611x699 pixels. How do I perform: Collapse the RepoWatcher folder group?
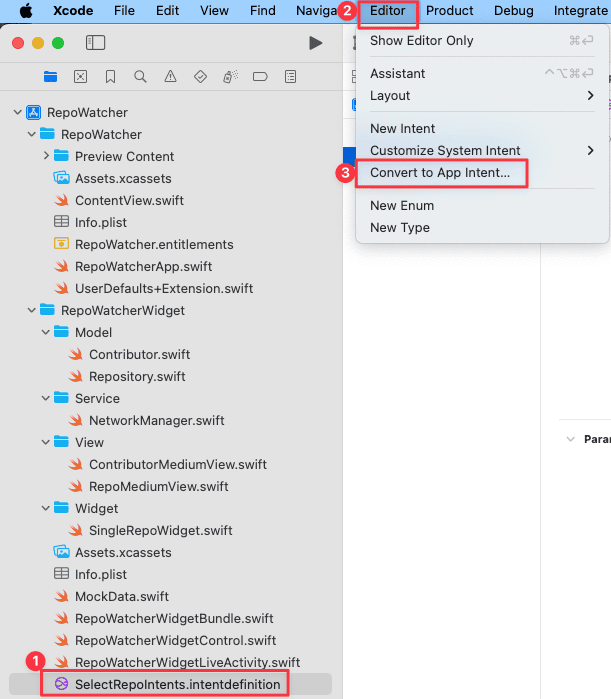[x=32, y=134]
